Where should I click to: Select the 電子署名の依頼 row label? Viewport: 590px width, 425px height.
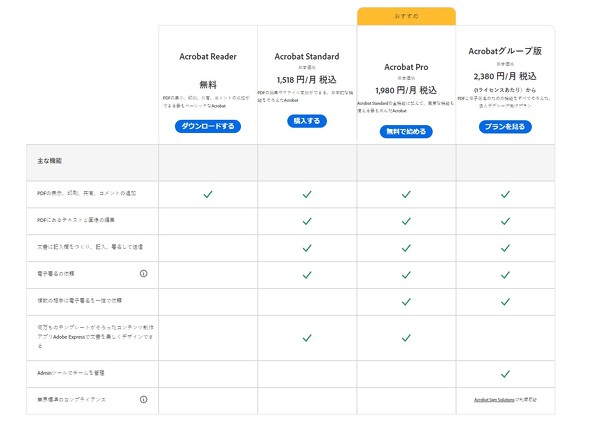tap(56, 274)
